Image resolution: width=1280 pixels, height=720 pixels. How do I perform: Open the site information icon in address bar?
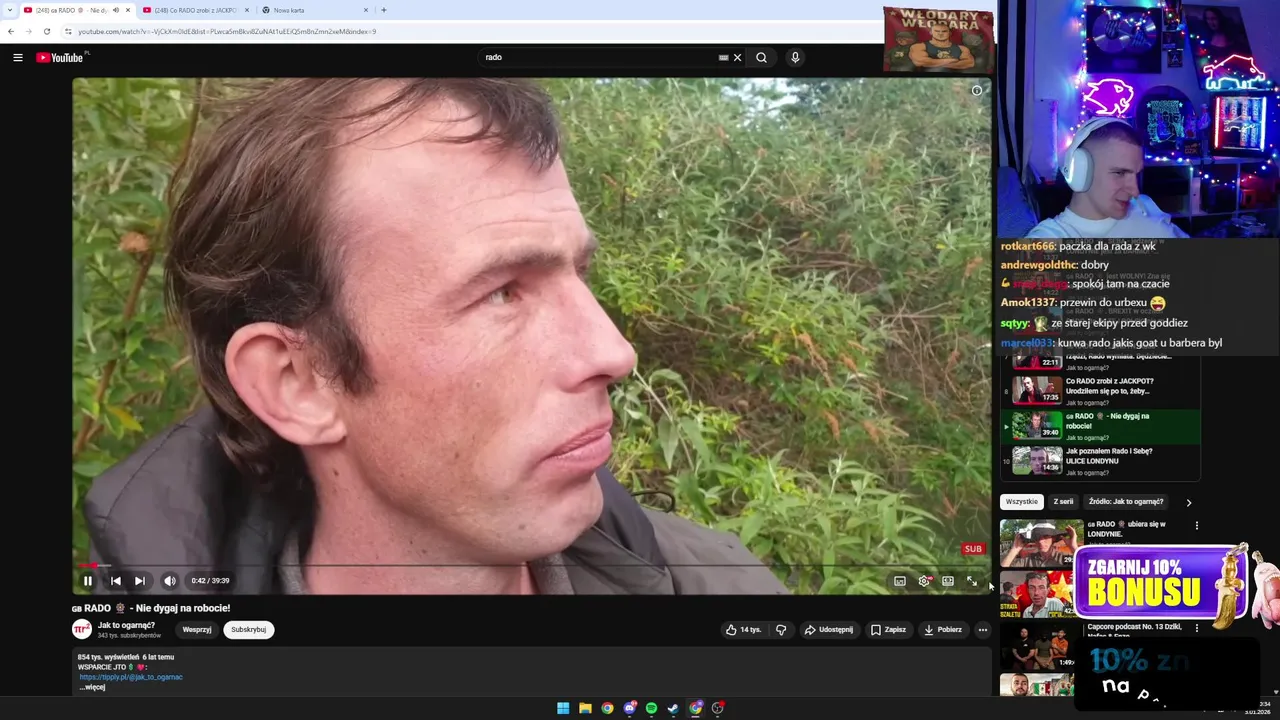(x=68, y=32)
